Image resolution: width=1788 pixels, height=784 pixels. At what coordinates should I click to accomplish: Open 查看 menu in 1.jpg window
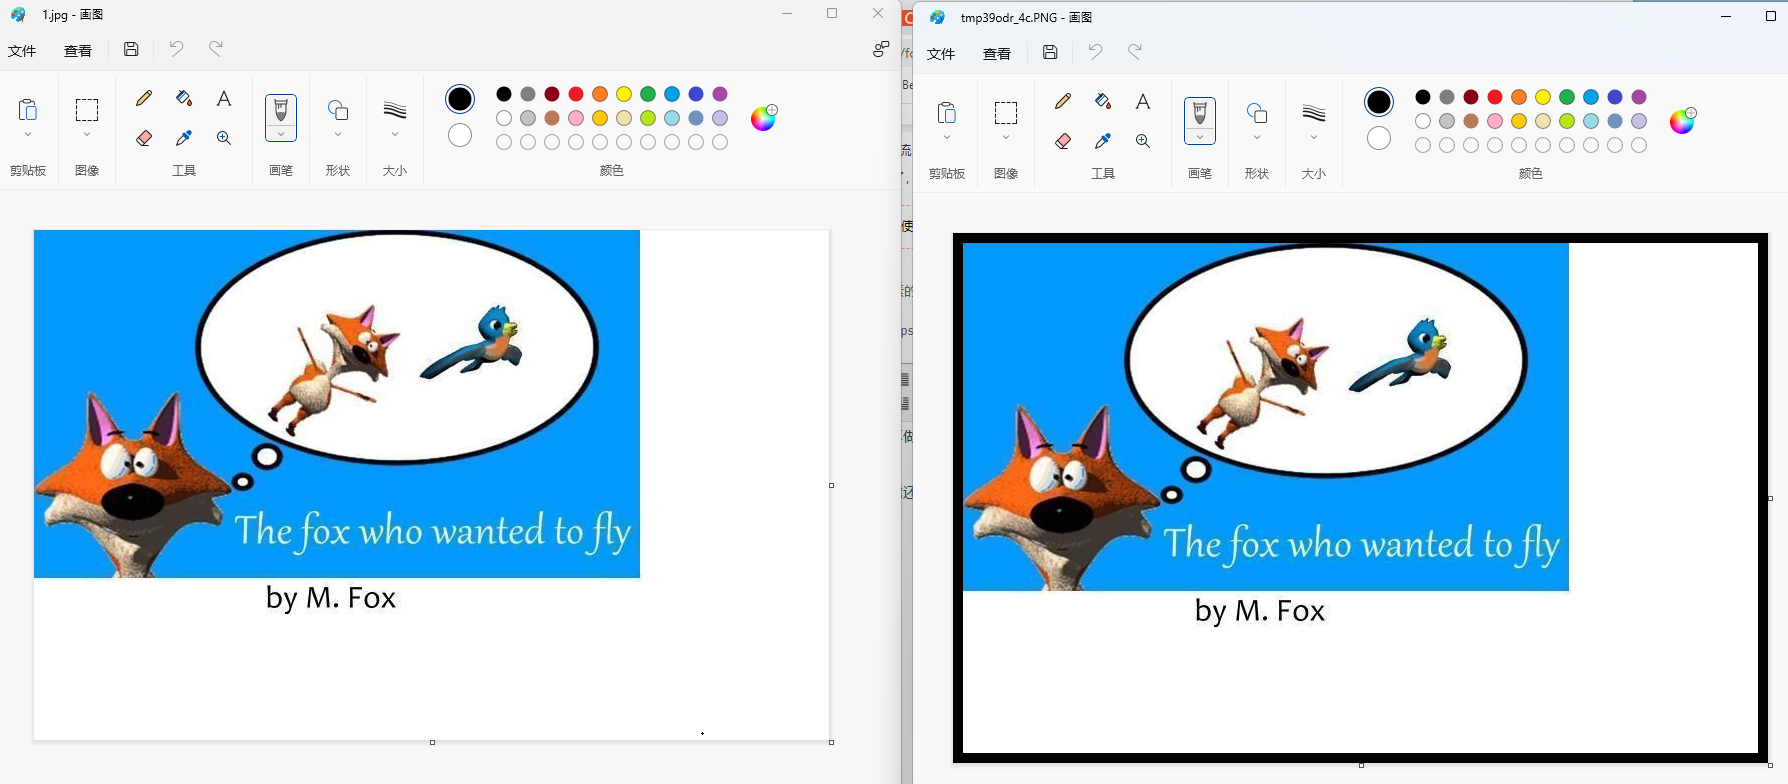point(78,51)
